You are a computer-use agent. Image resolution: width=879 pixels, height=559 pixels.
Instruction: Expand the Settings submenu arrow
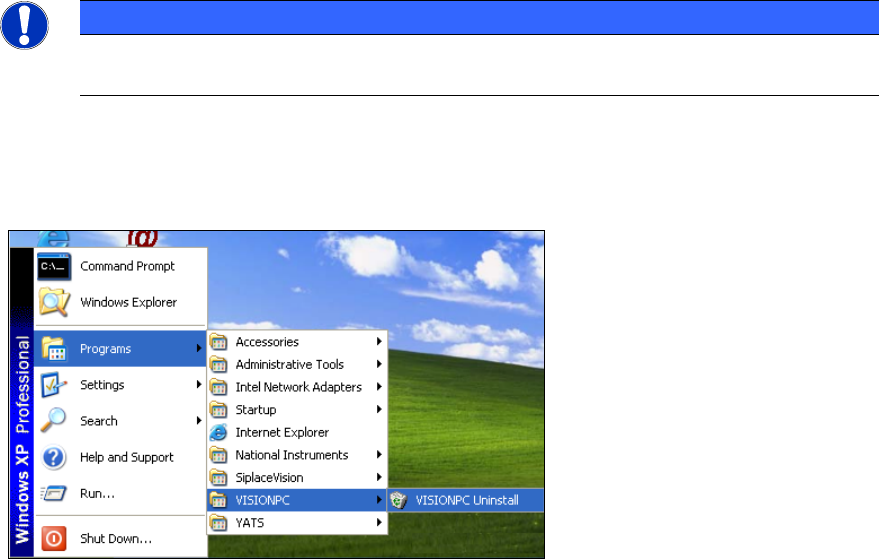click(198, 384)
